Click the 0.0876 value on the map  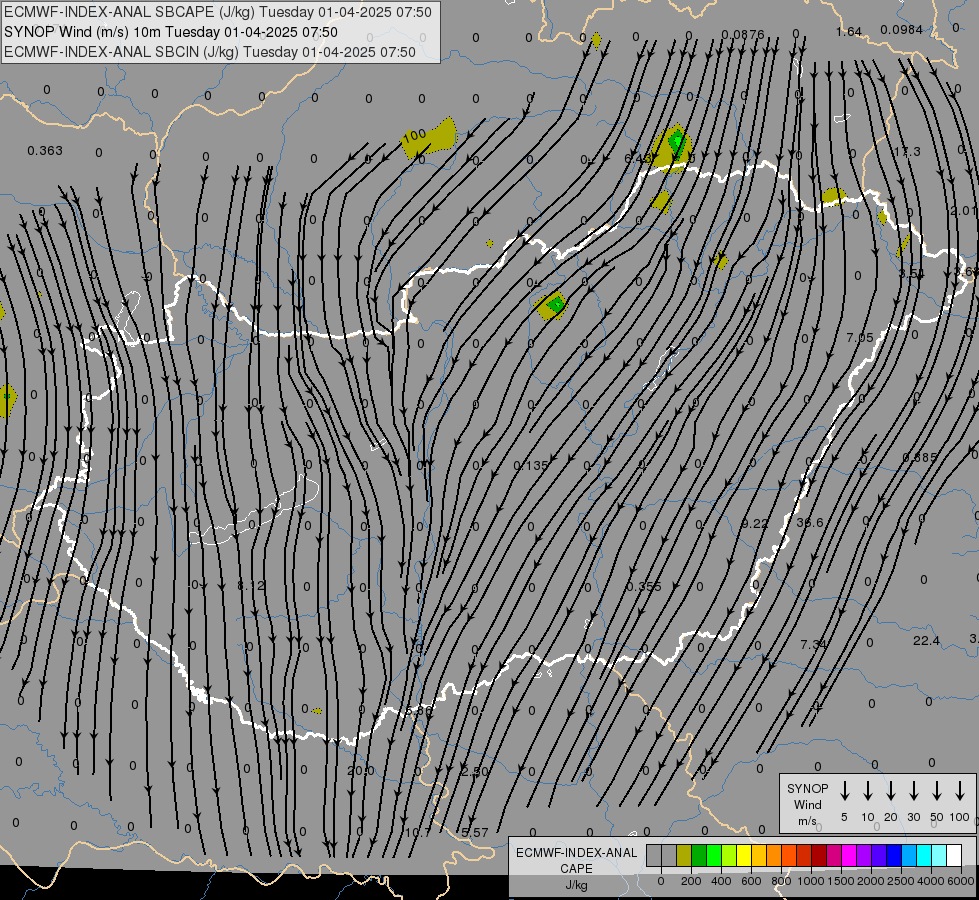(x=743, y=34)
